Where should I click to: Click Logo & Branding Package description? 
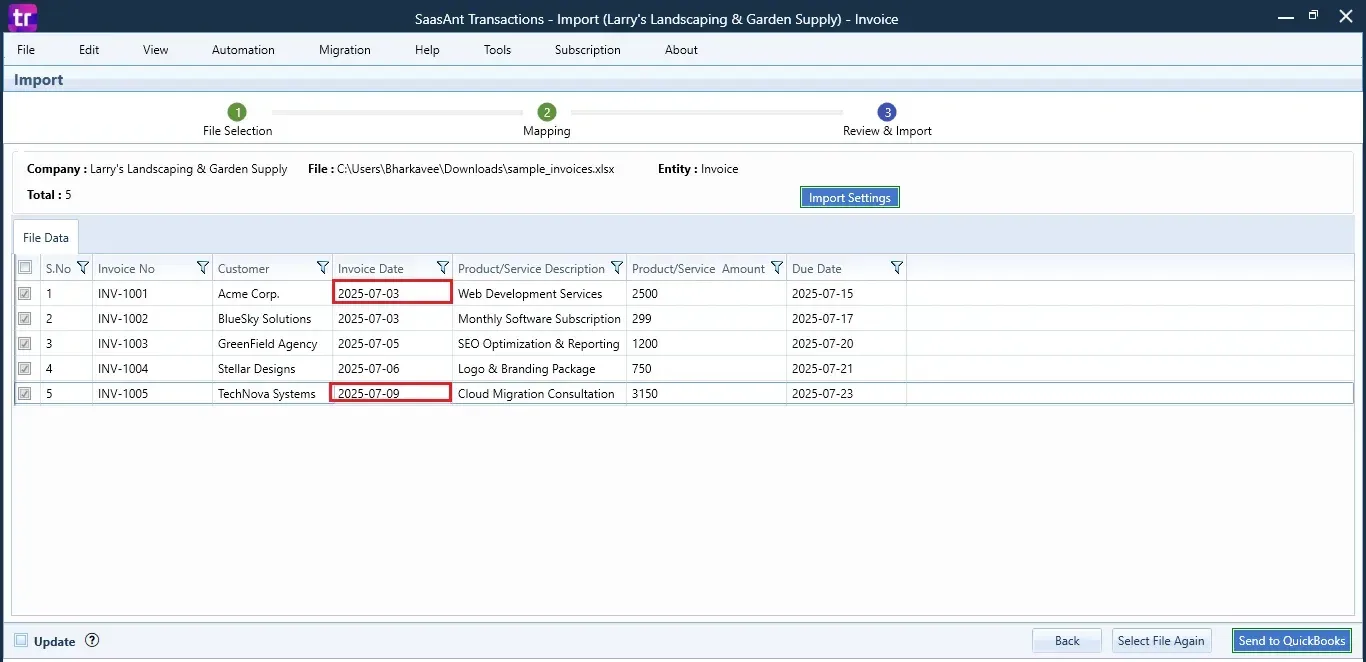point(539,369)
